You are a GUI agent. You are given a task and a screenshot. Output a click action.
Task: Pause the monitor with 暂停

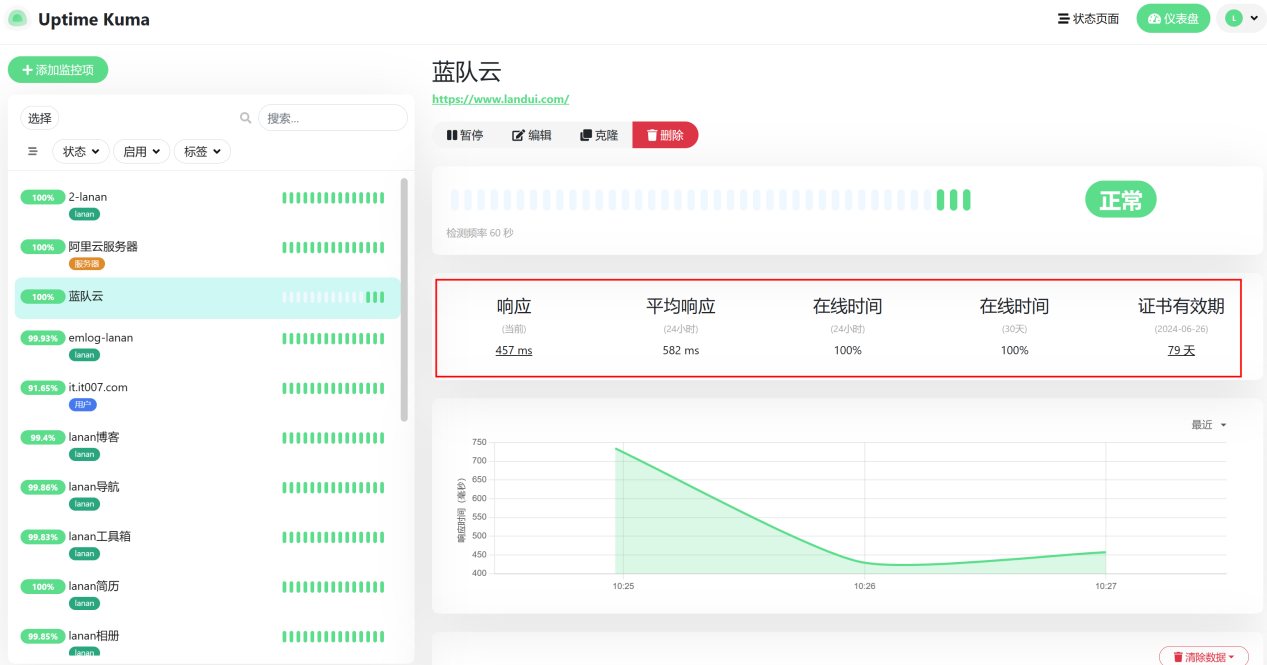point(465,135)
